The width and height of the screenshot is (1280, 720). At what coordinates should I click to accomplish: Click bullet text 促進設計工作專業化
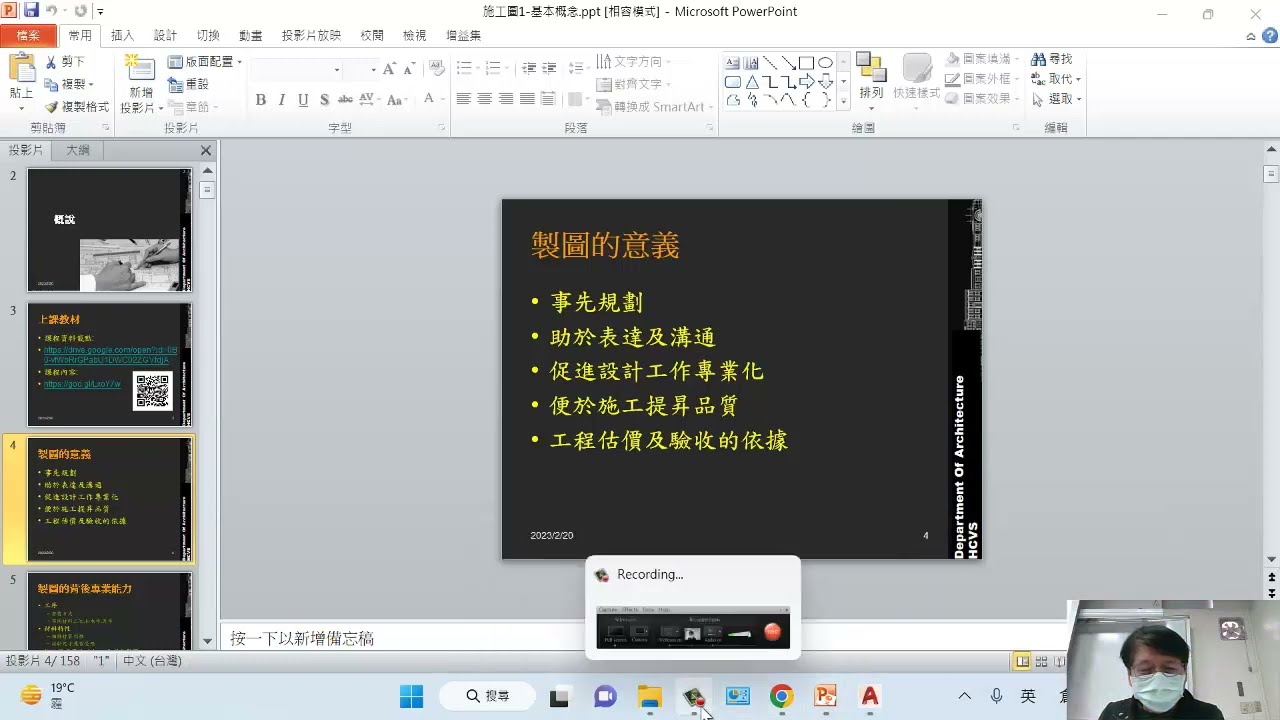pos(657,371)
